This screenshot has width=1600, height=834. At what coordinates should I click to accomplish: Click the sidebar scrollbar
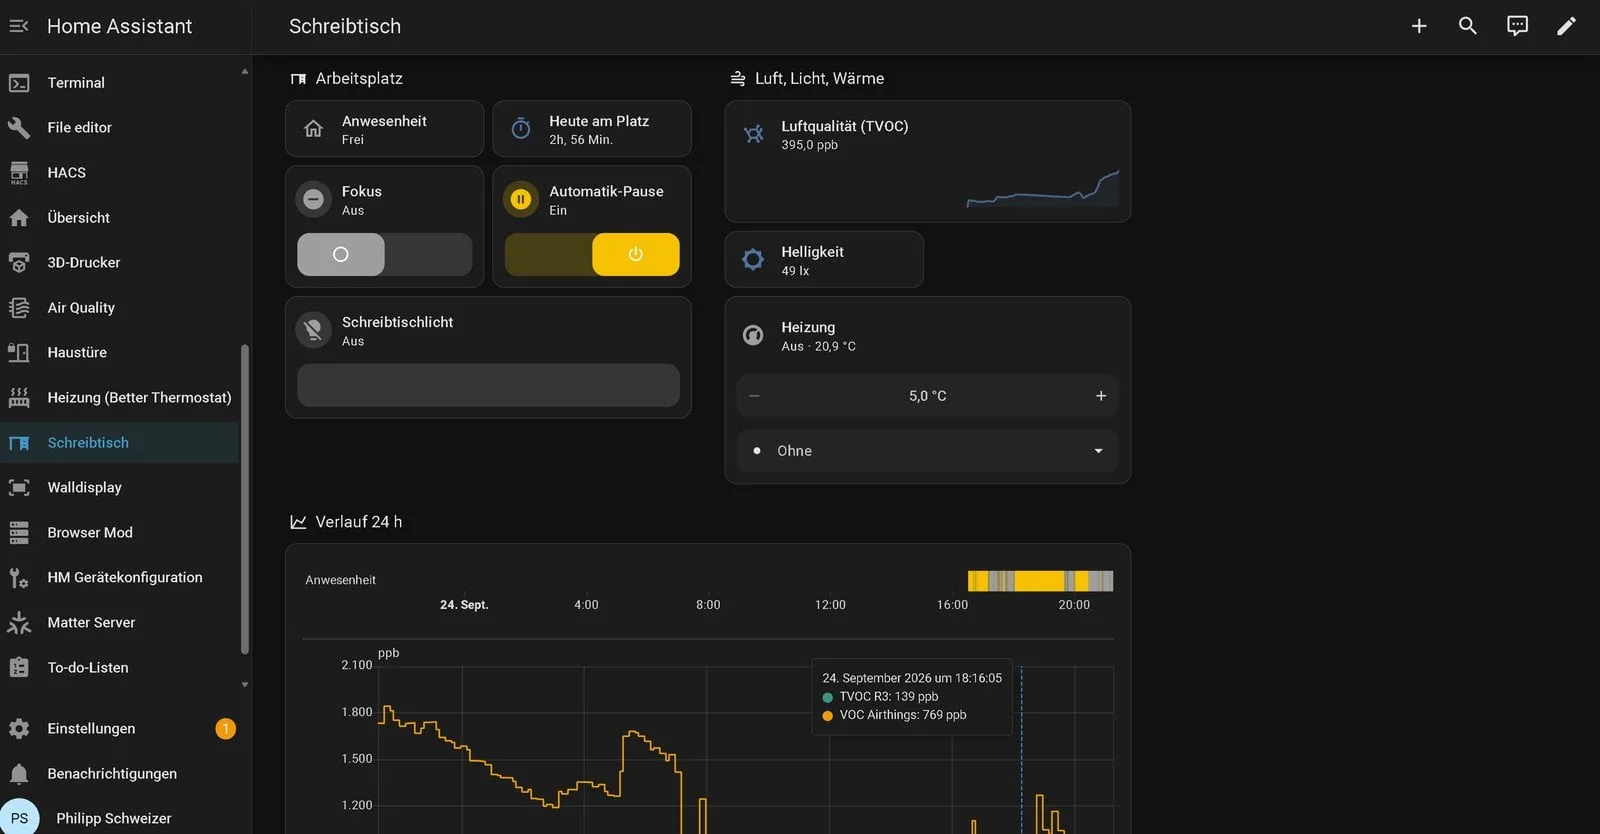245,500
